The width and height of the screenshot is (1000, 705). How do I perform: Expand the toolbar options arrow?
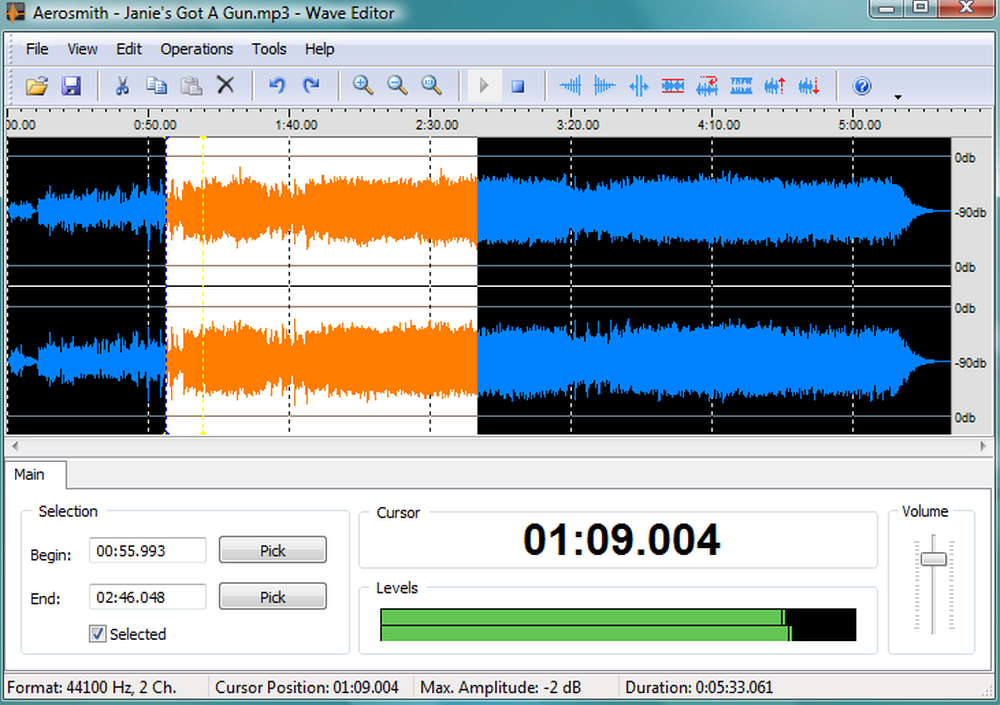[898, 97]
